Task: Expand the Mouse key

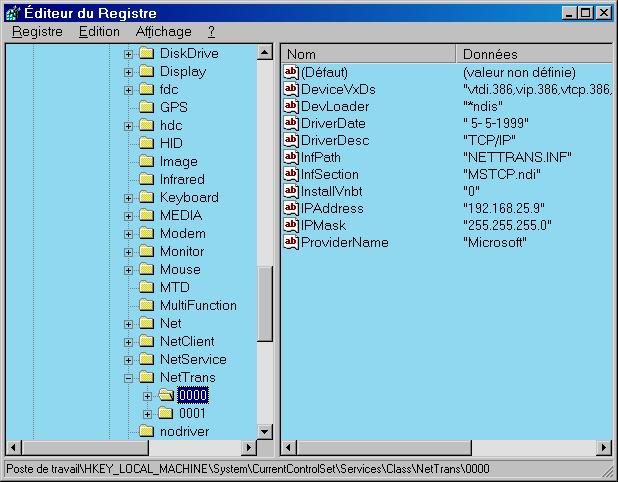Action: [x=128, y=270]
